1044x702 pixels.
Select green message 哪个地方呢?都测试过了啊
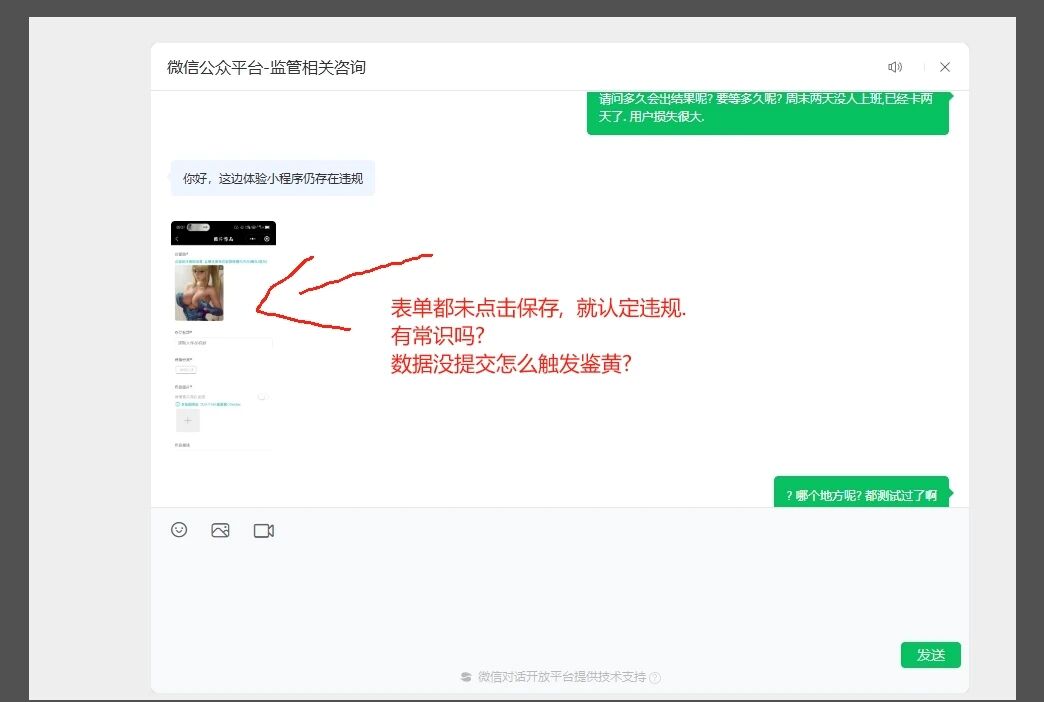point(862,493)
